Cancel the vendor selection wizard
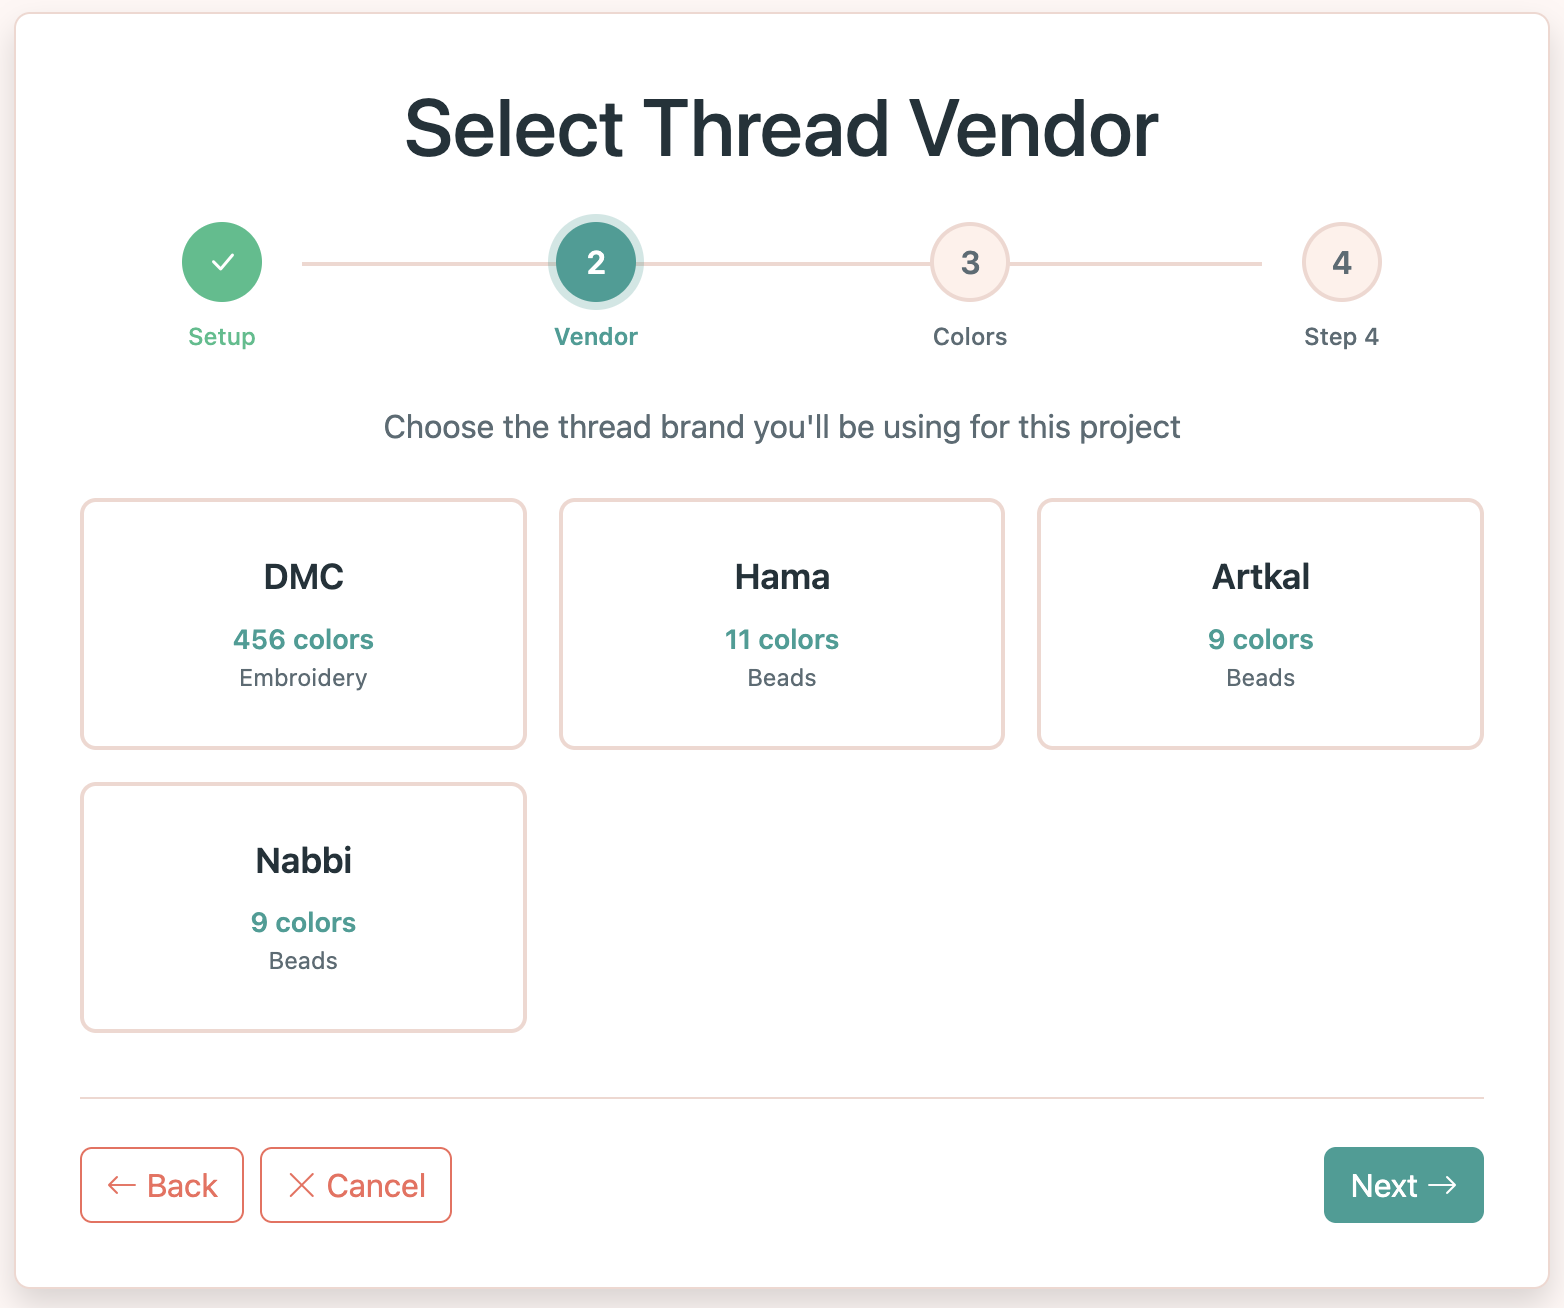Image resolution: width=1564 pixels, height=1308 pixels. [x=355, y=1185]
